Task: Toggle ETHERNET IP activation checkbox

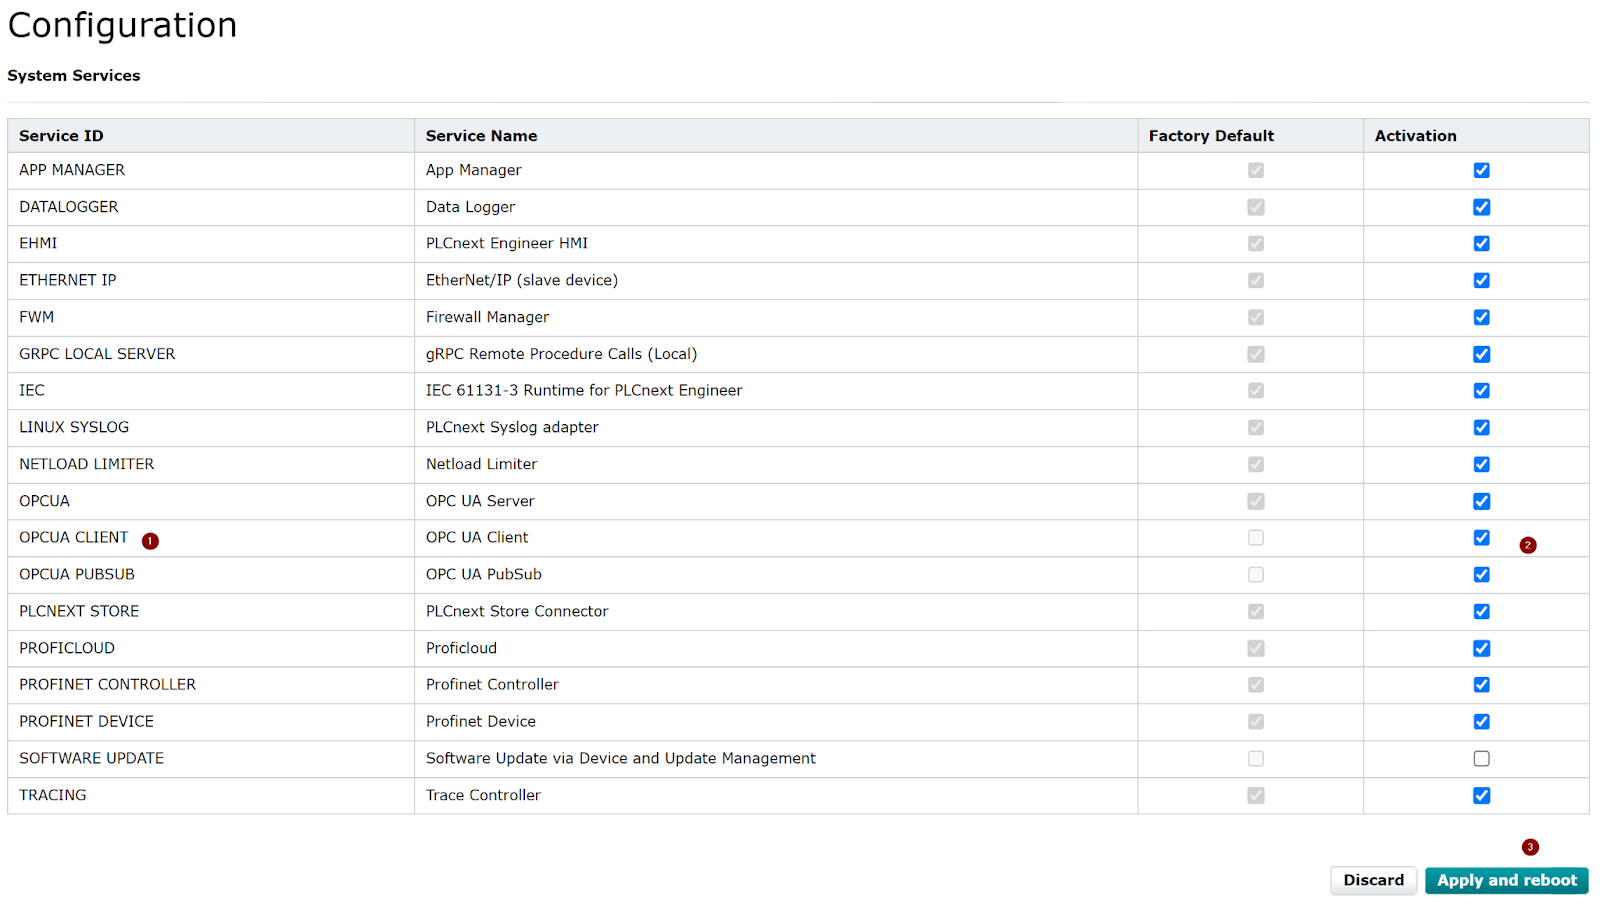Action: click(x=1481, y=281)
